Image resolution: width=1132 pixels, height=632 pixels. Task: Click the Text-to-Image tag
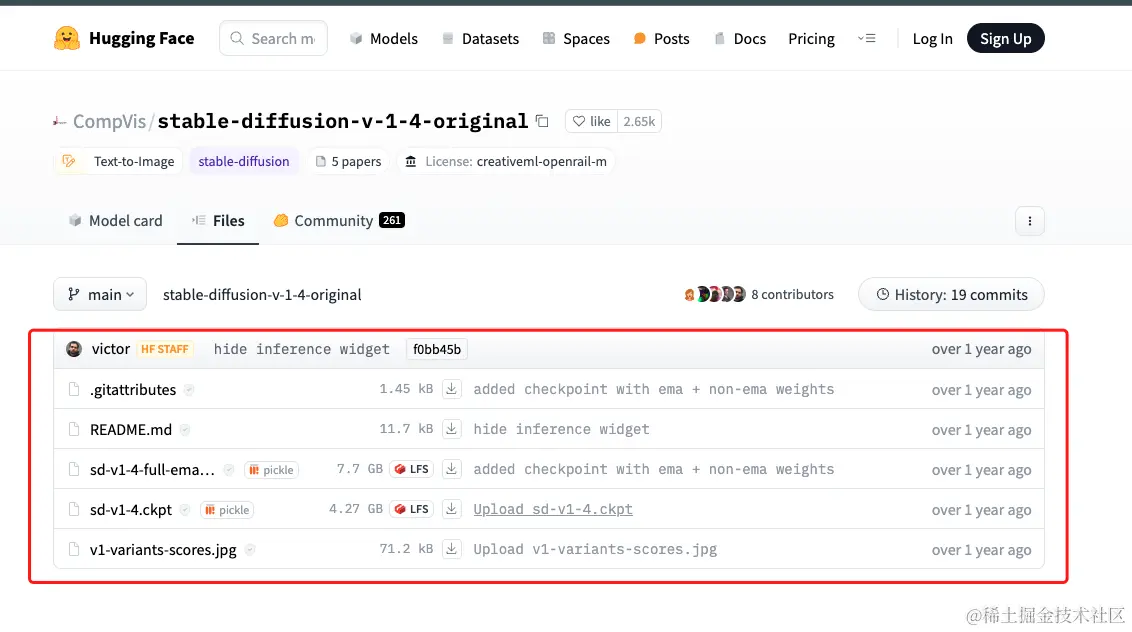pyautogui.click(x=118, y=161)
